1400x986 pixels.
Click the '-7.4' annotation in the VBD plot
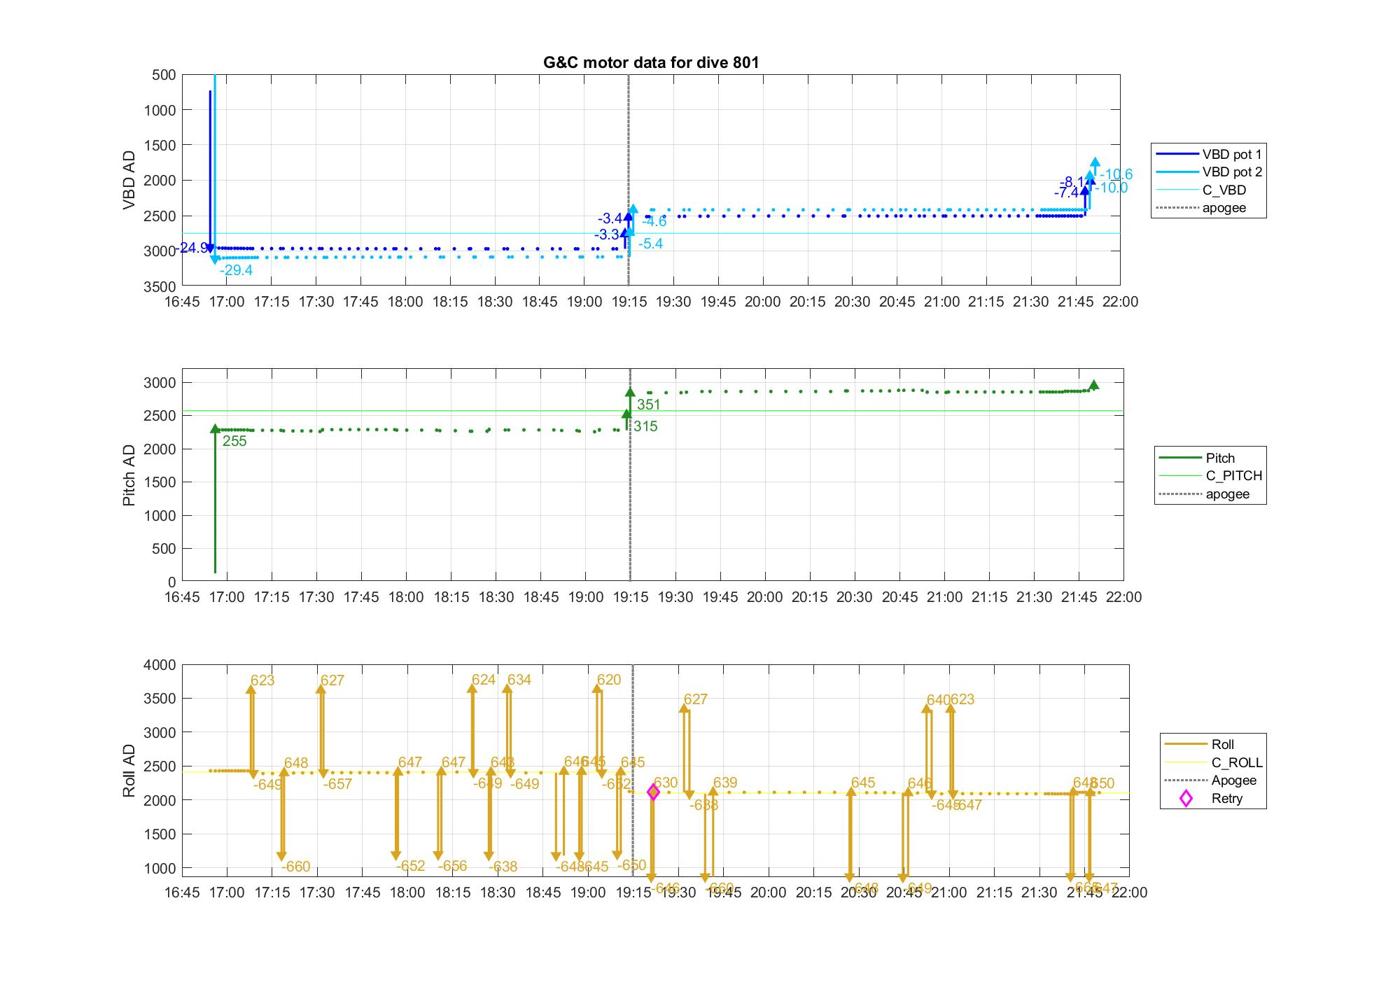[1066, 193]
